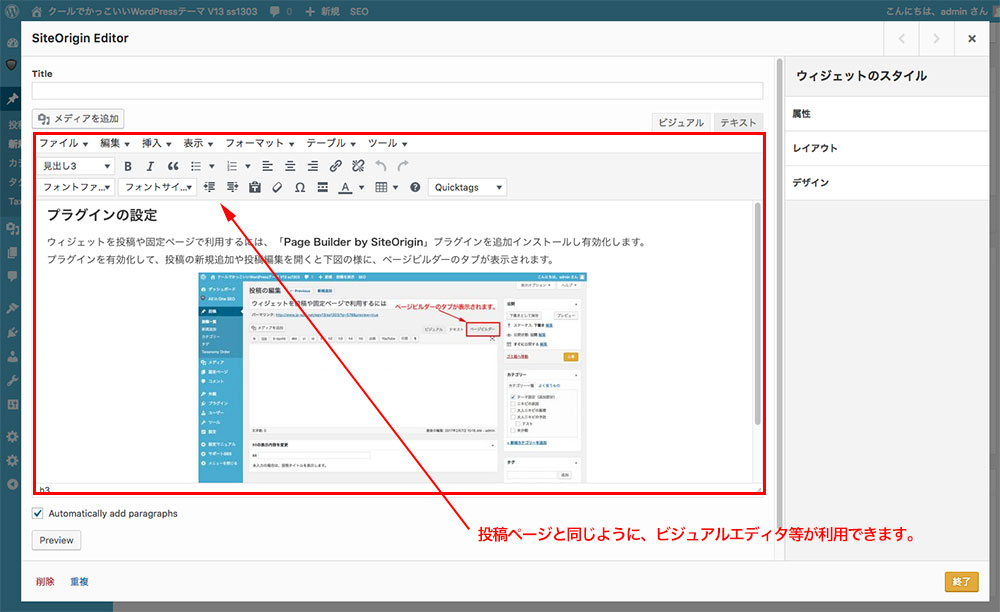Image resolution: width=1000 pixels, height=612 pixels.
Task: Click the home icon in the admin bar
Action: tap(36, 11)
